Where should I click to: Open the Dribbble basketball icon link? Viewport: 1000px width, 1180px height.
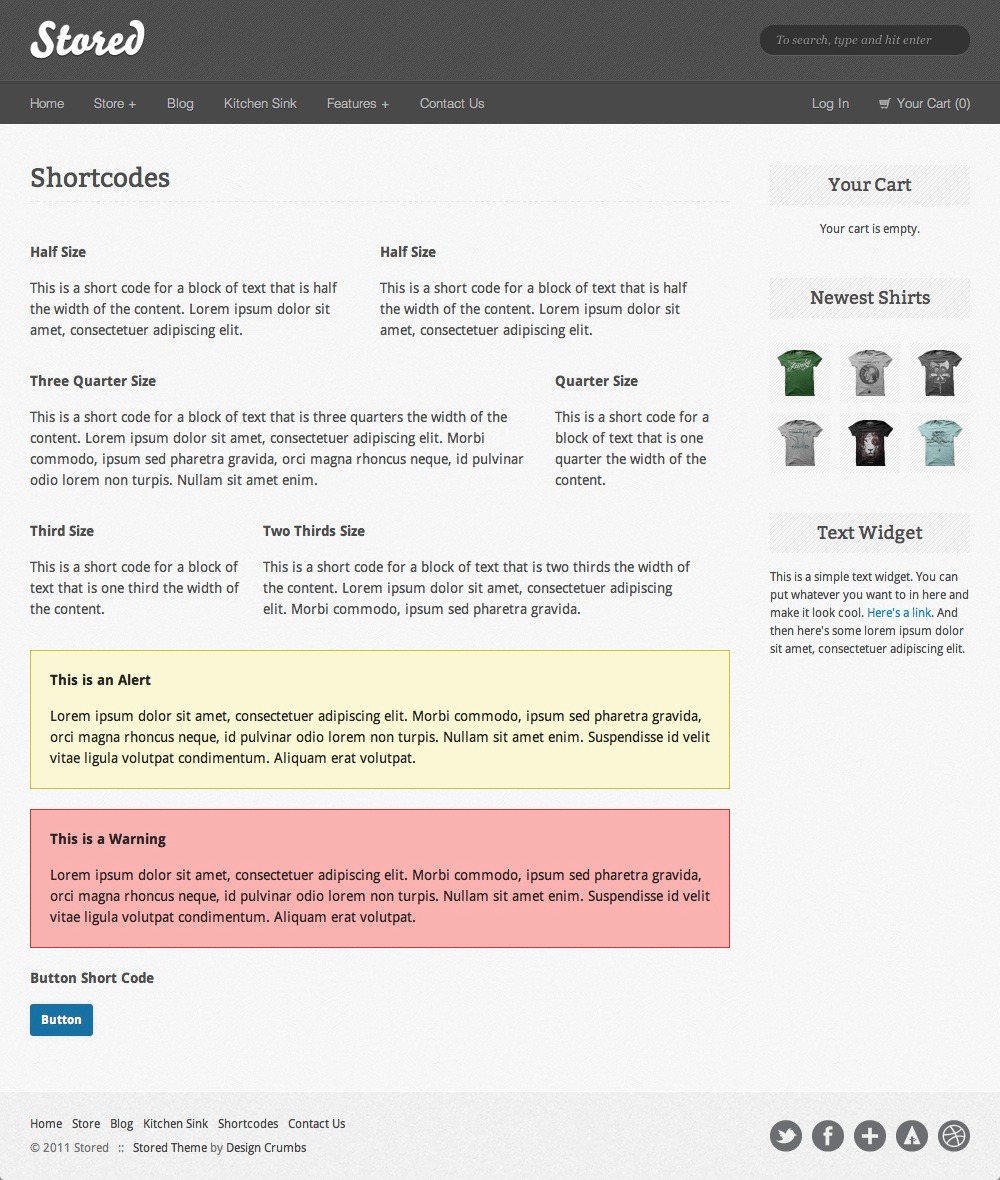point(954,1136)
